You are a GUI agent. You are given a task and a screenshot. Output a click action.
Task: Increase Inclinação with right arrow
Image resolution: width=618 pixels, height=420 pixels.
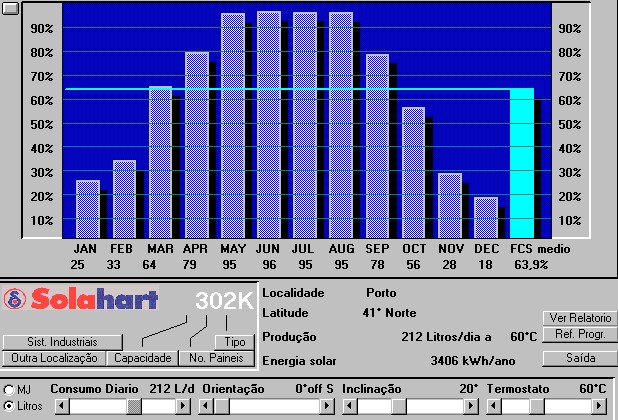[471, 406]
